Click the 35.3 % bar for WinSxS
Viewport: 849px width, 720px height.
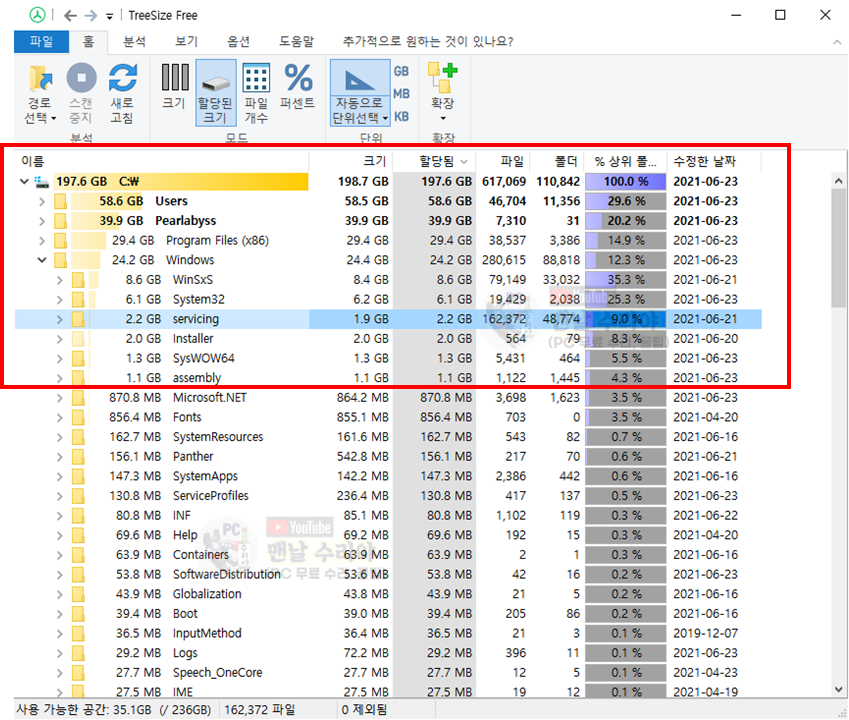(625, 280)
